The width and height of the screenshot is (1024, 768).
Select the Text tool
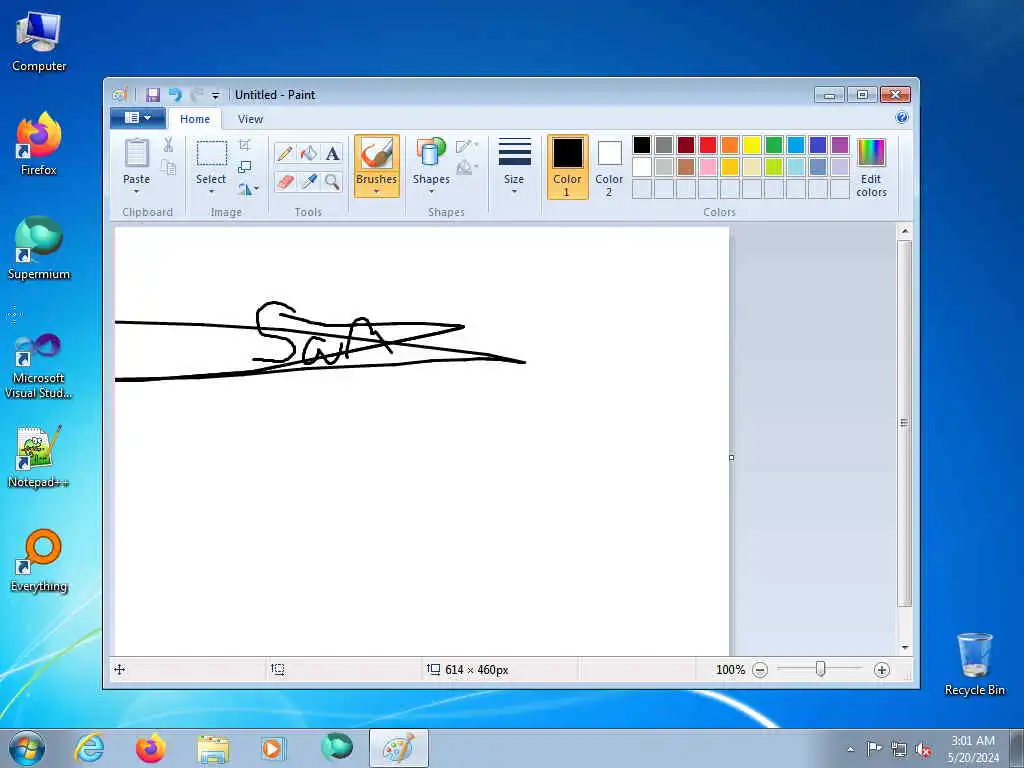point(332,153)
